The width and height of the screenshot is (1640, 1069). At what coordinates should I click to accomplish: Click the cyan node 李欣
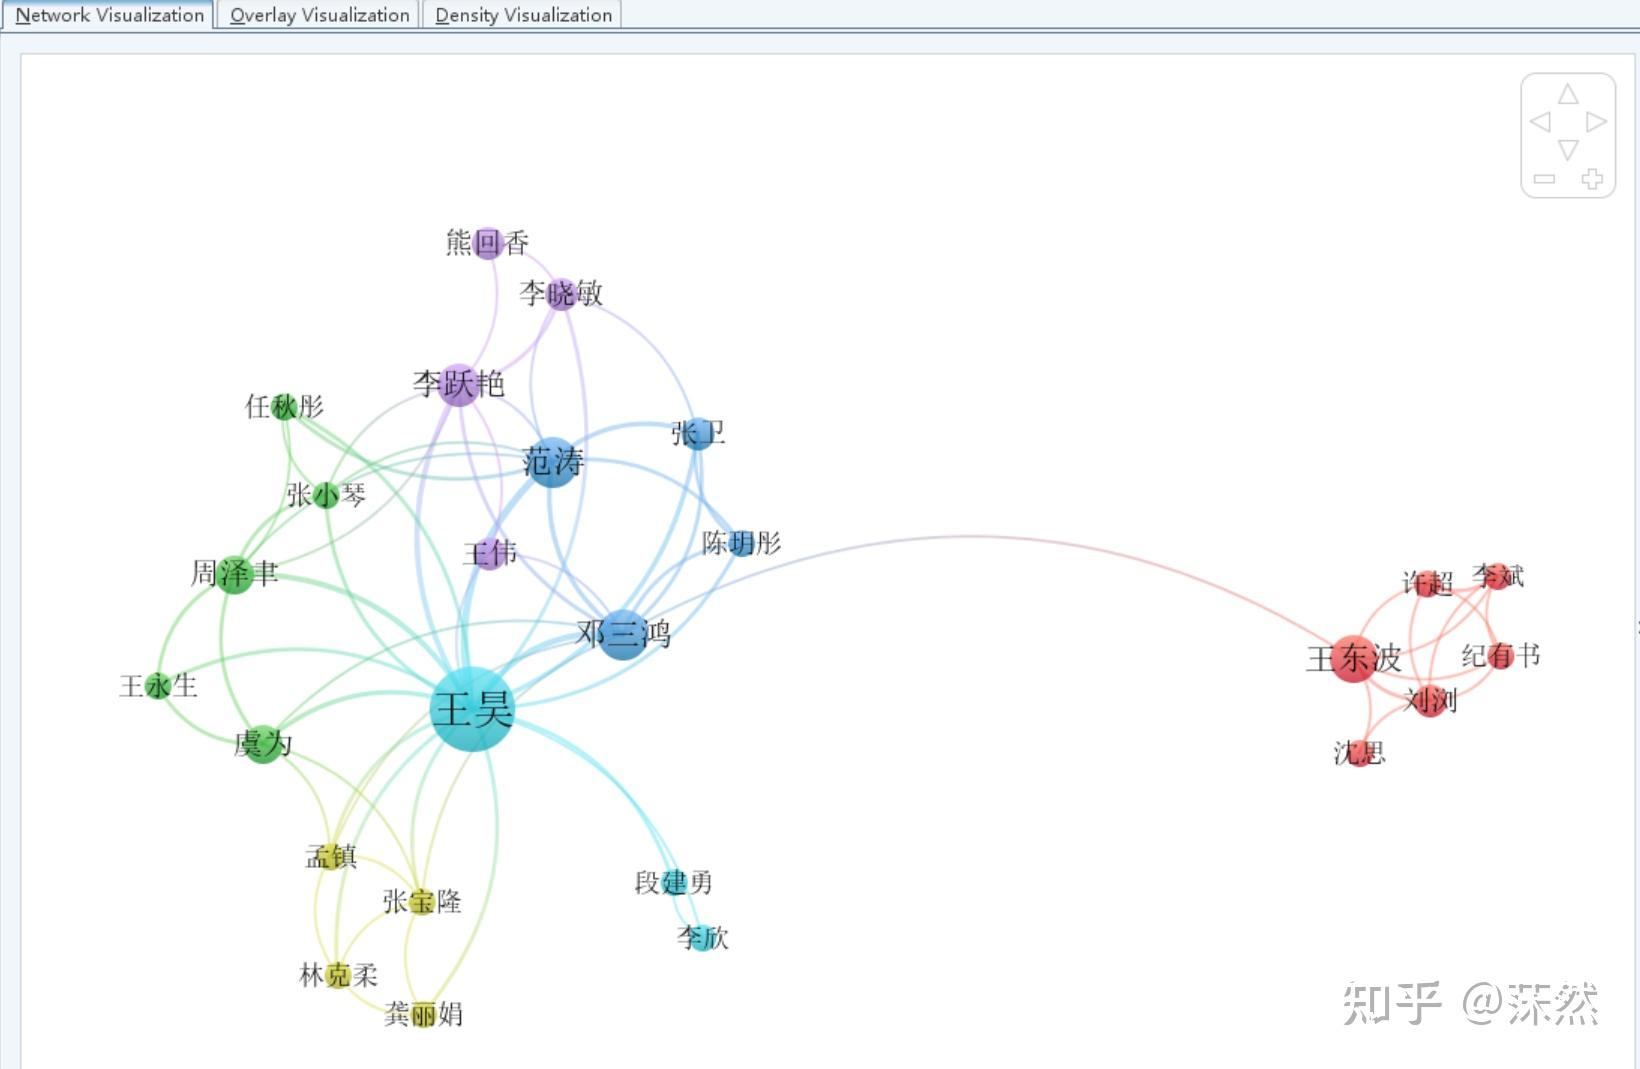tap(700, 939)
